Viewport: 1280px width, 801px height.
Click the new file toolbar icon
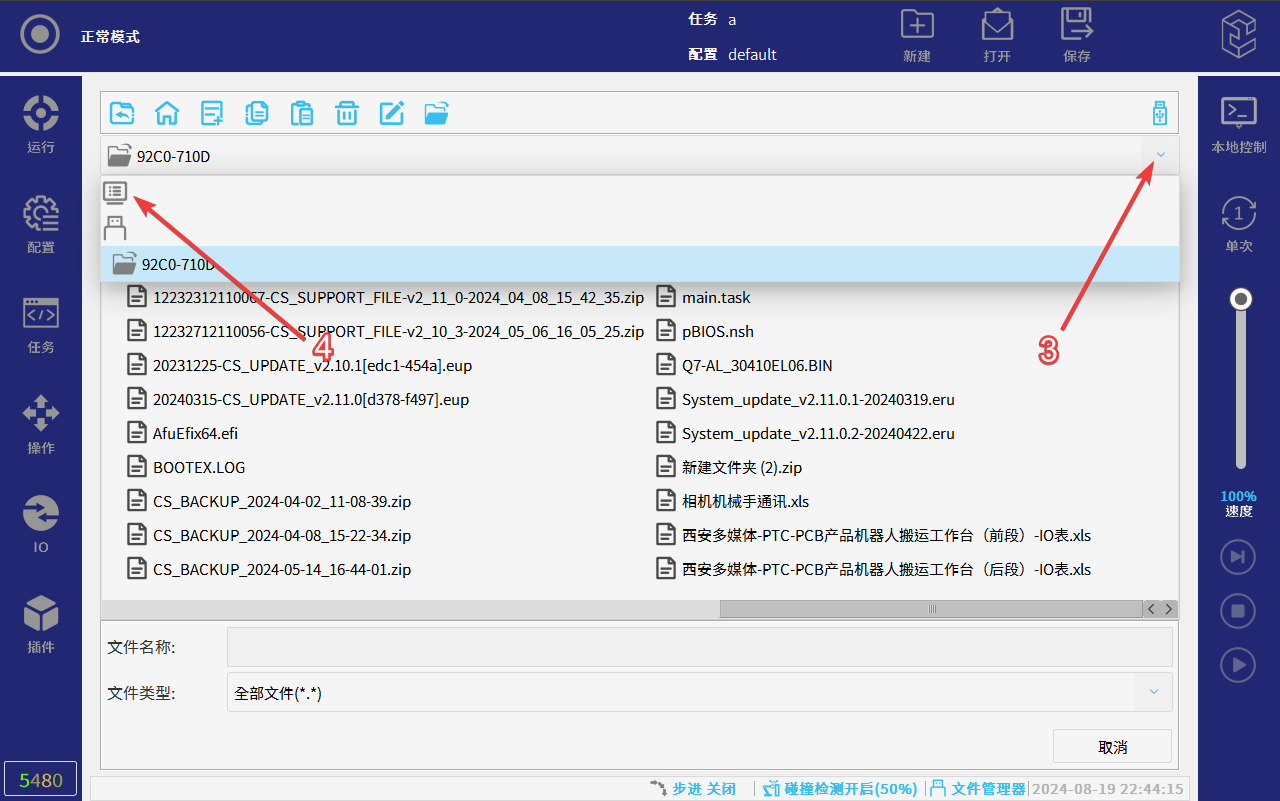pyautogui.click(x=212, y=113)
